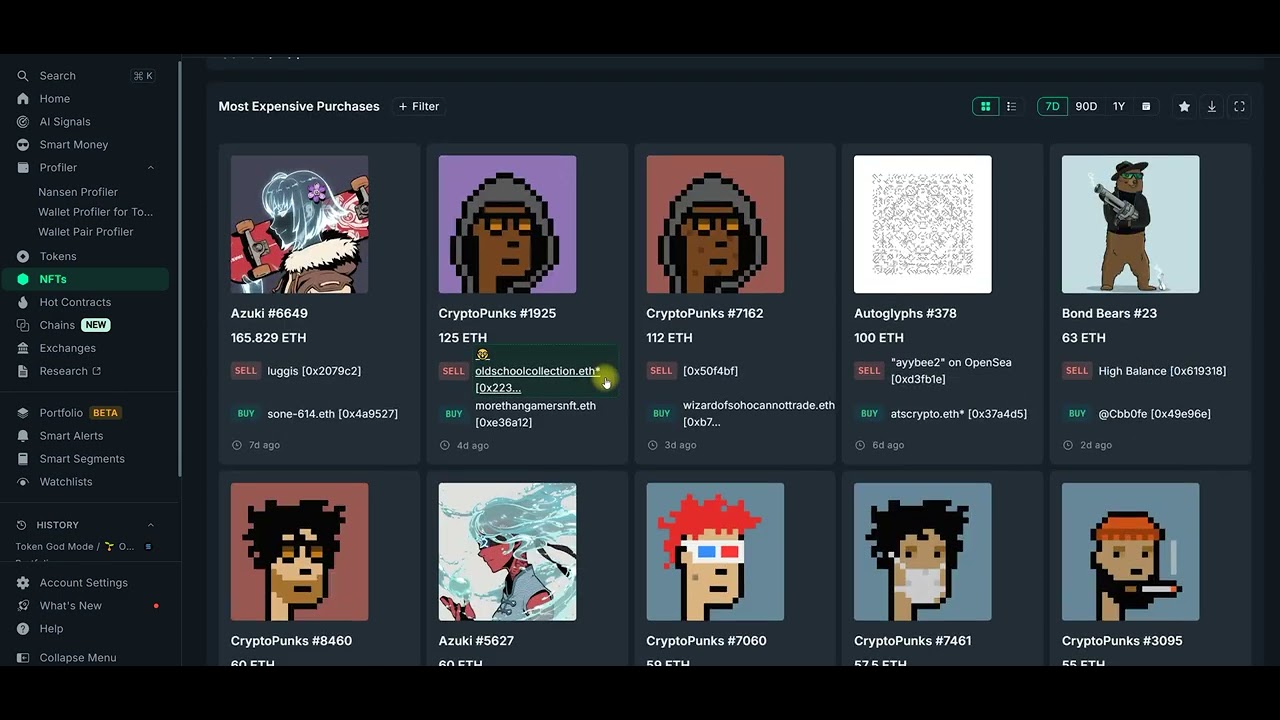
Task: Switch to grid view
Action: pos(985,107)
